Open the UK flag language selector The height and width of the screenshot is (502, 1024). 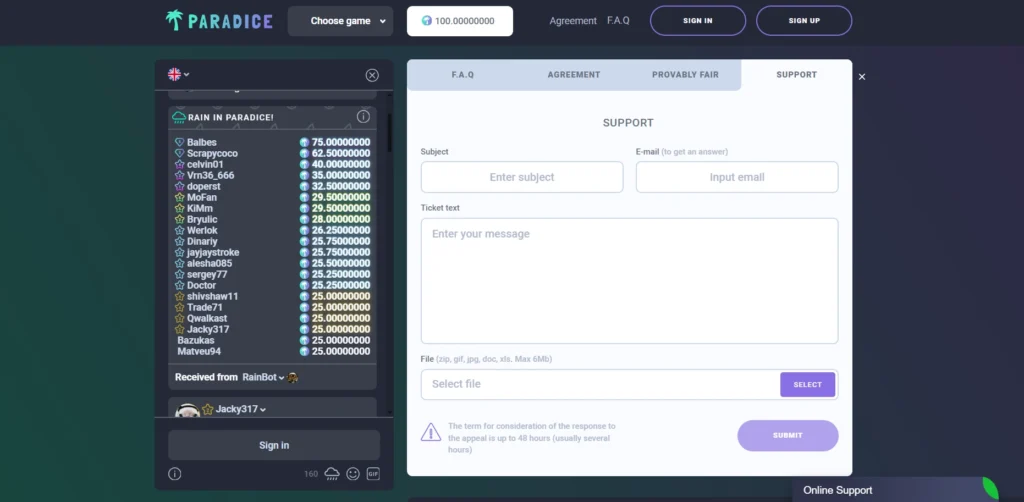click(179, 74)
